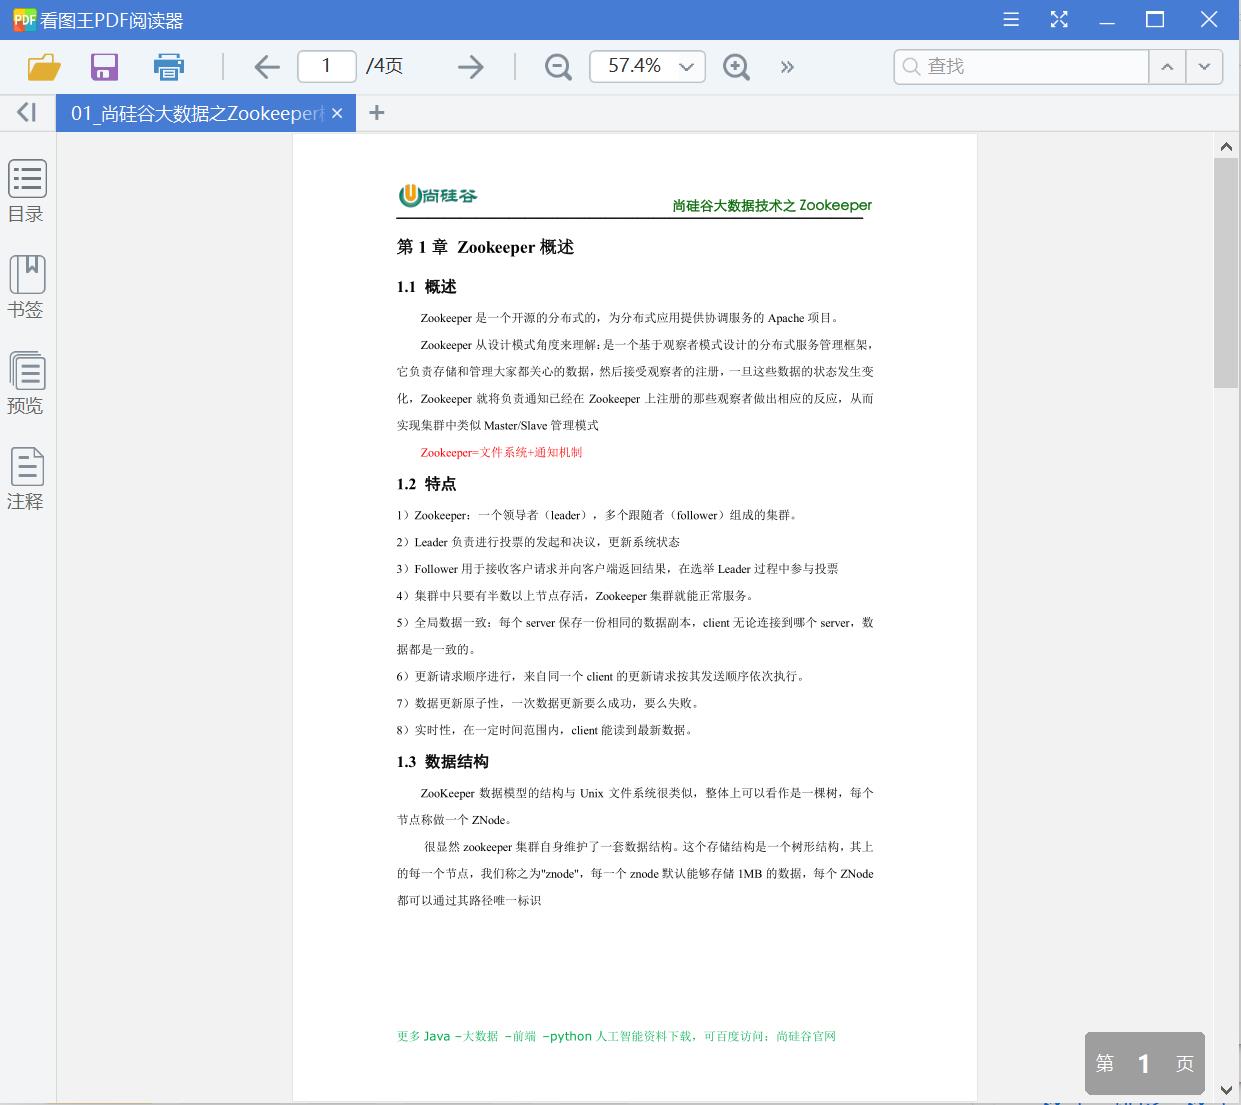The image size is (1241, 1105).
Task: Print the document with the printer icon
Action: pyautogui.click(x=168, y=67)
